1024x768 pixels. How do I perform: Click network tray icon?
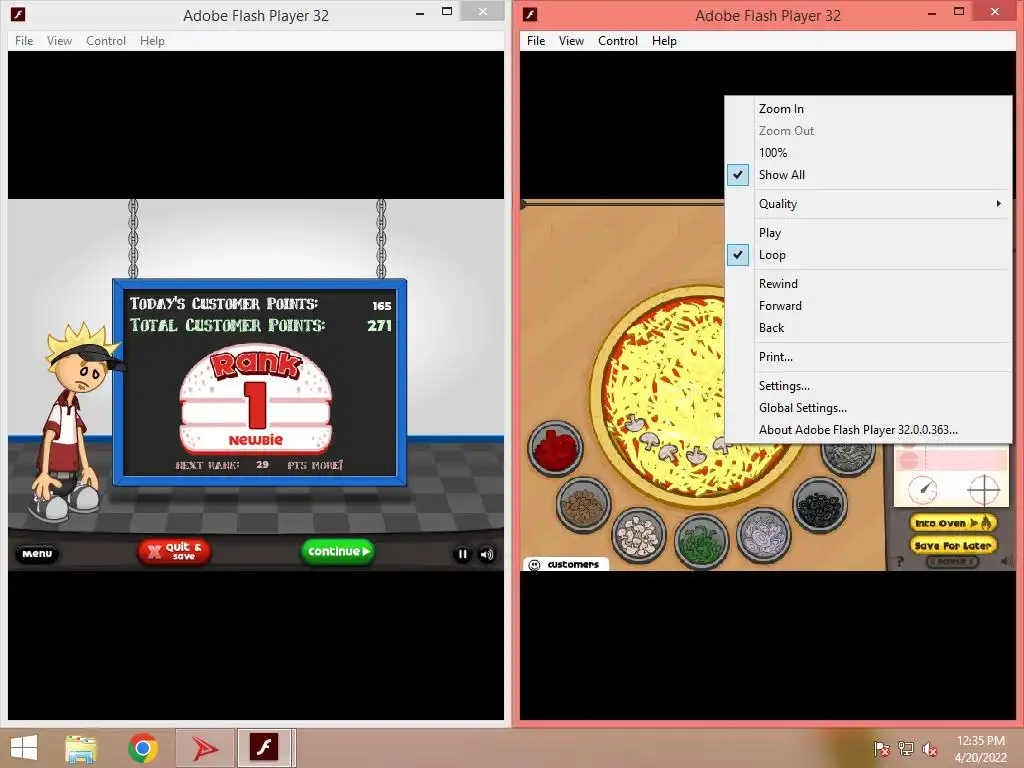pyautogui.click(x=906, y=748)
